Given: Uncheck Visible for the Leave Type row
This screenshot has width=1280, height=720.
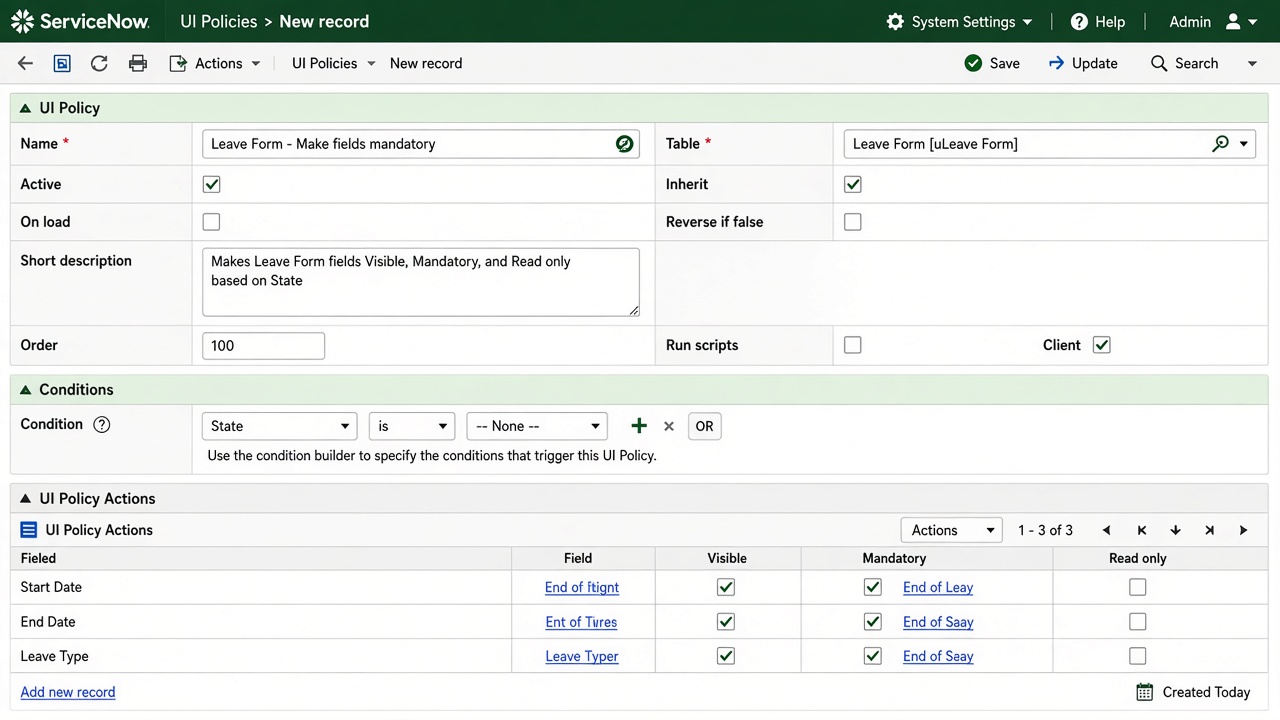Looking at the screenshot, I should tap(726, 656).
